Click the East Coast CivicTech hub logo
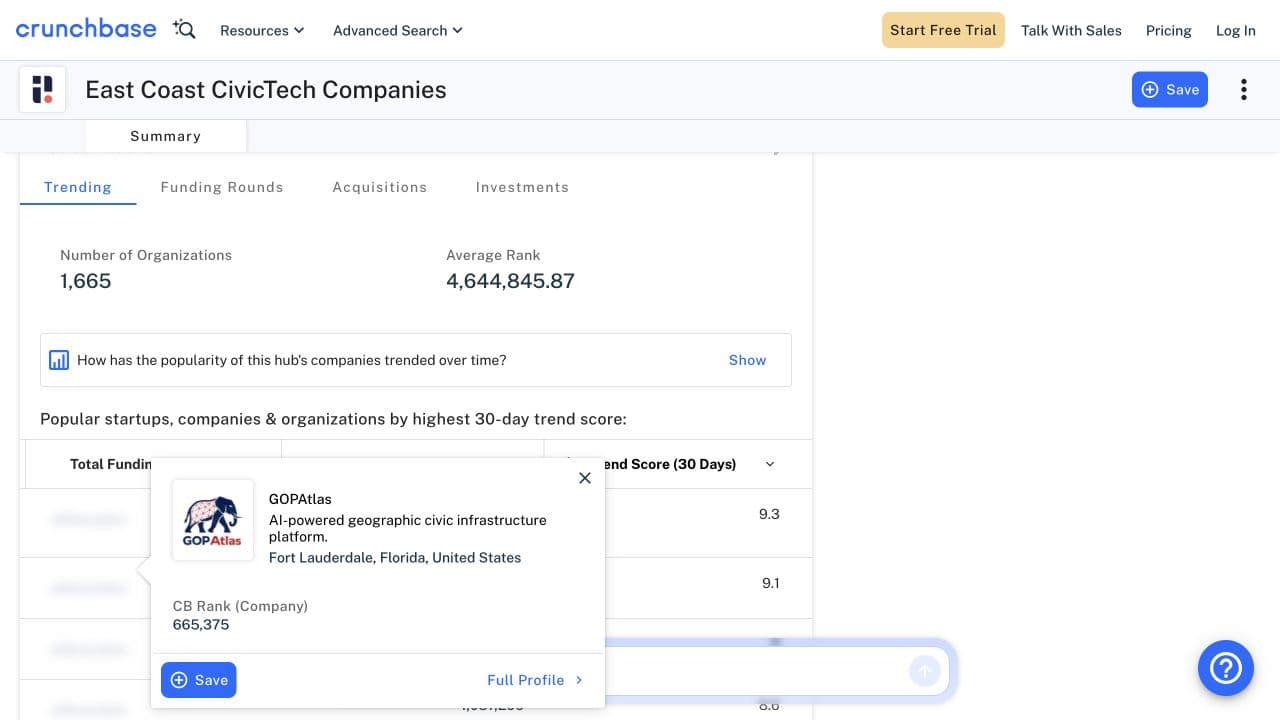The image size is (1280, 720). (43, 89)
